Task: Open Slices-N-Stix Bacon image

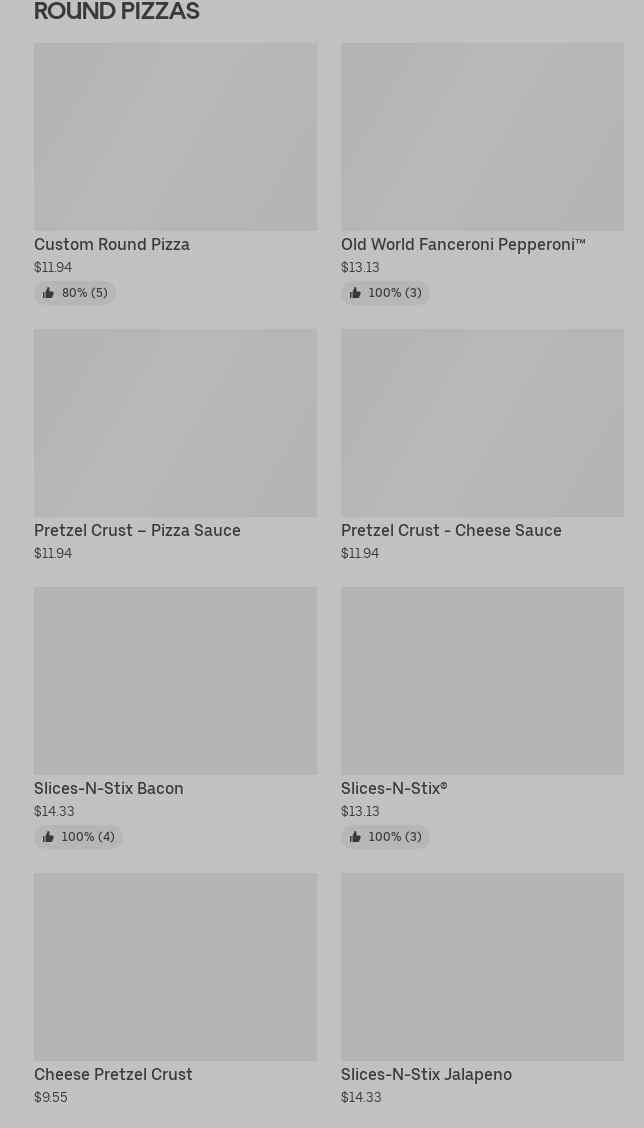Action: (175, 680)
